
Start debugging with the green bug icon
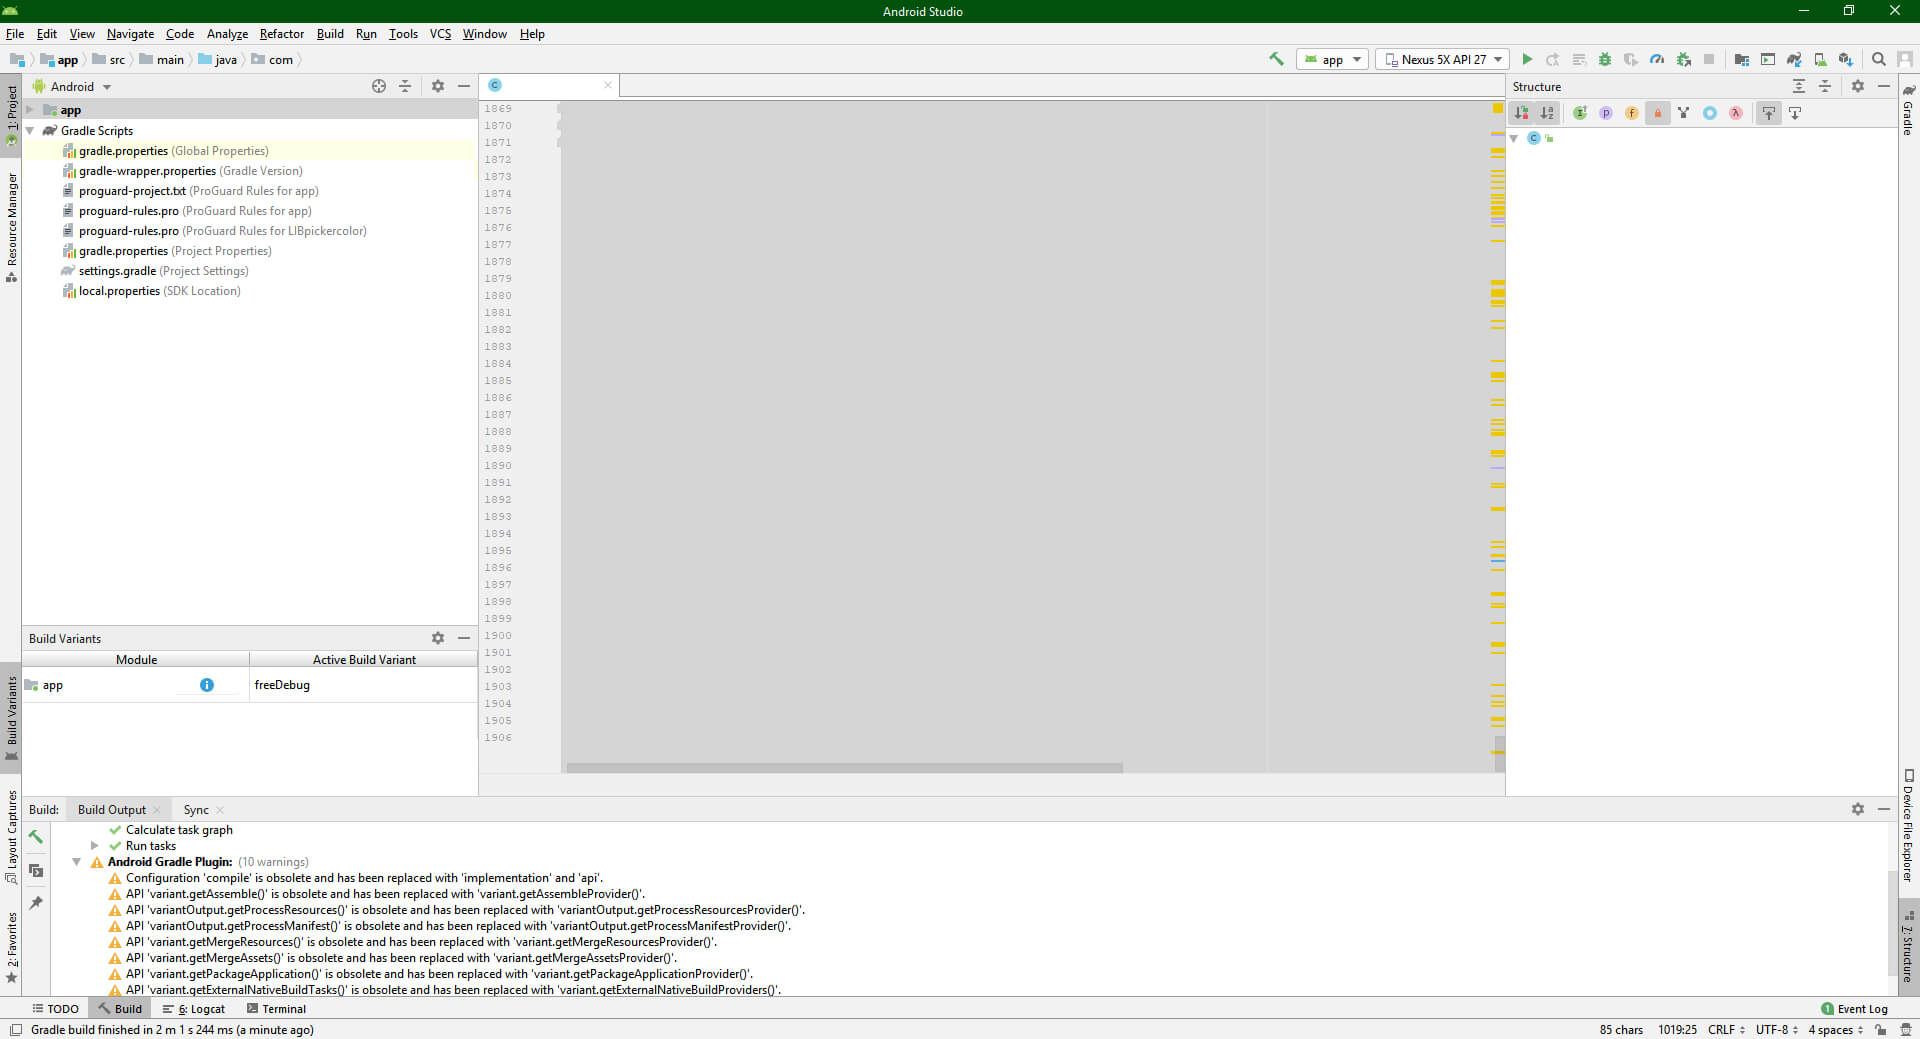coord(1605,59)
